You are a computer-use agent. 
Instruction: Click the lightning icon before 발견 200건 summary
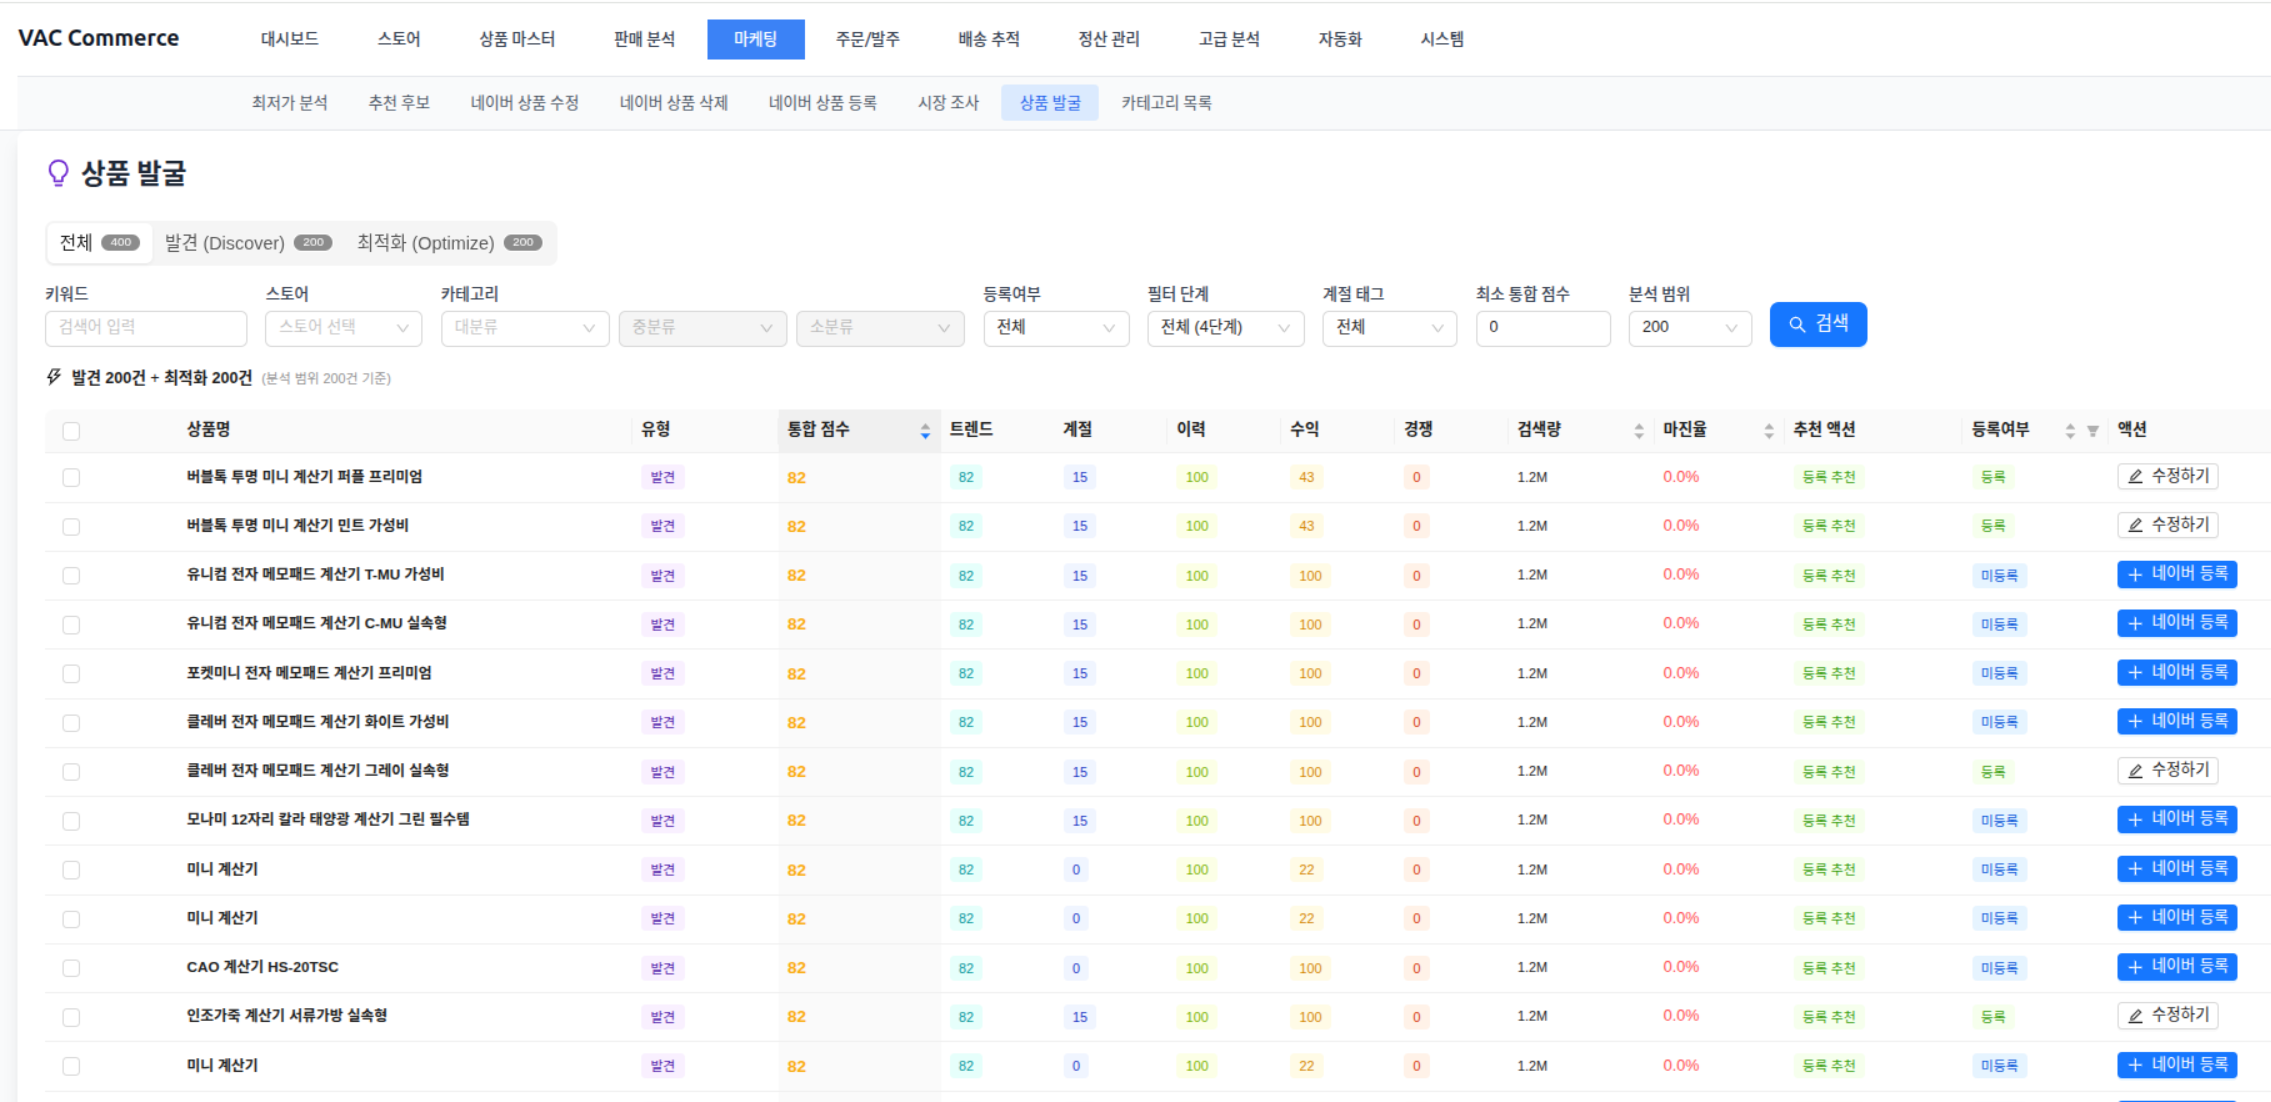click(x=54, y=377)
